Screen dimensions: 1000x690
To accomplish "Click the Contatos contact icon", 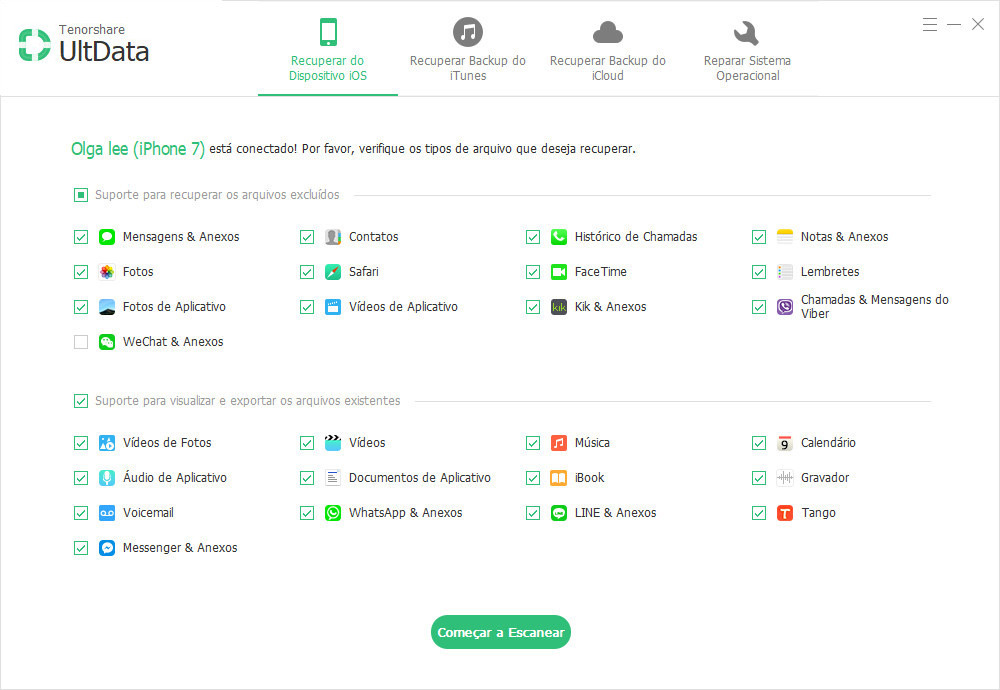I will pos(333,237).
